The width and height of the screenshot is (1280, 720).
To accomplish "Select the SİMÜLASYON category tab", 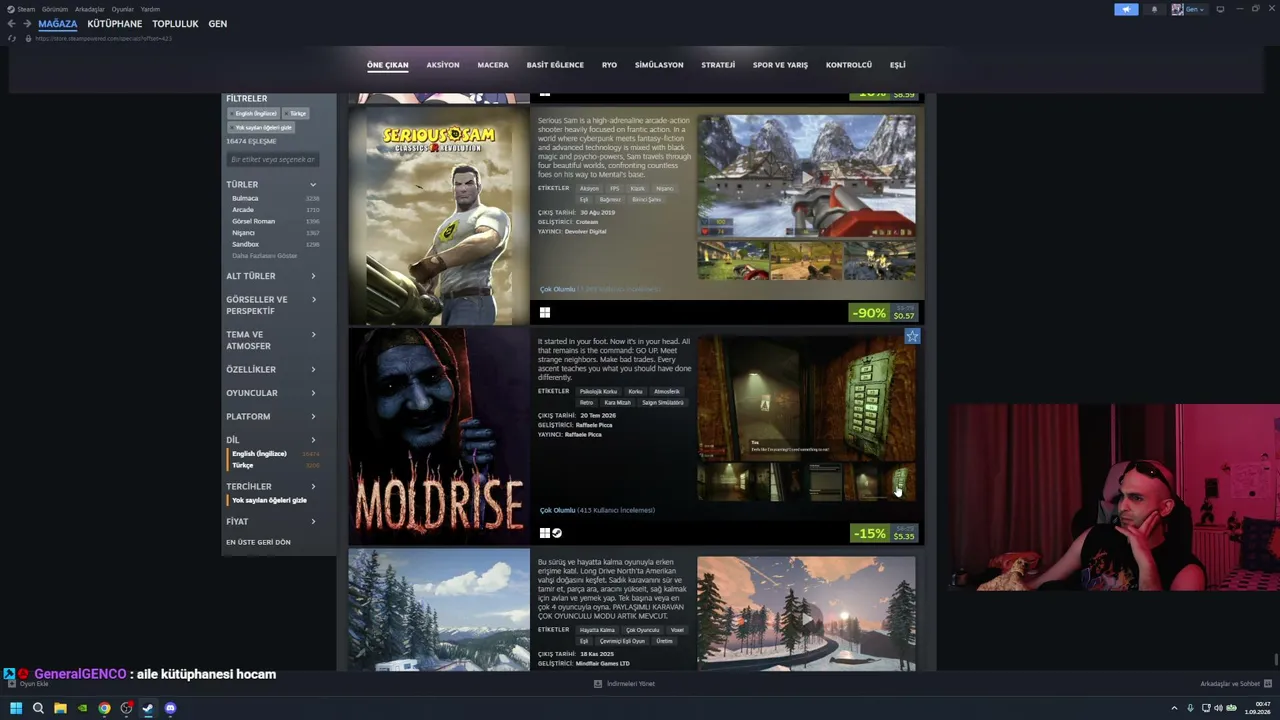I will pyautogui.click(x=659, y=65).
